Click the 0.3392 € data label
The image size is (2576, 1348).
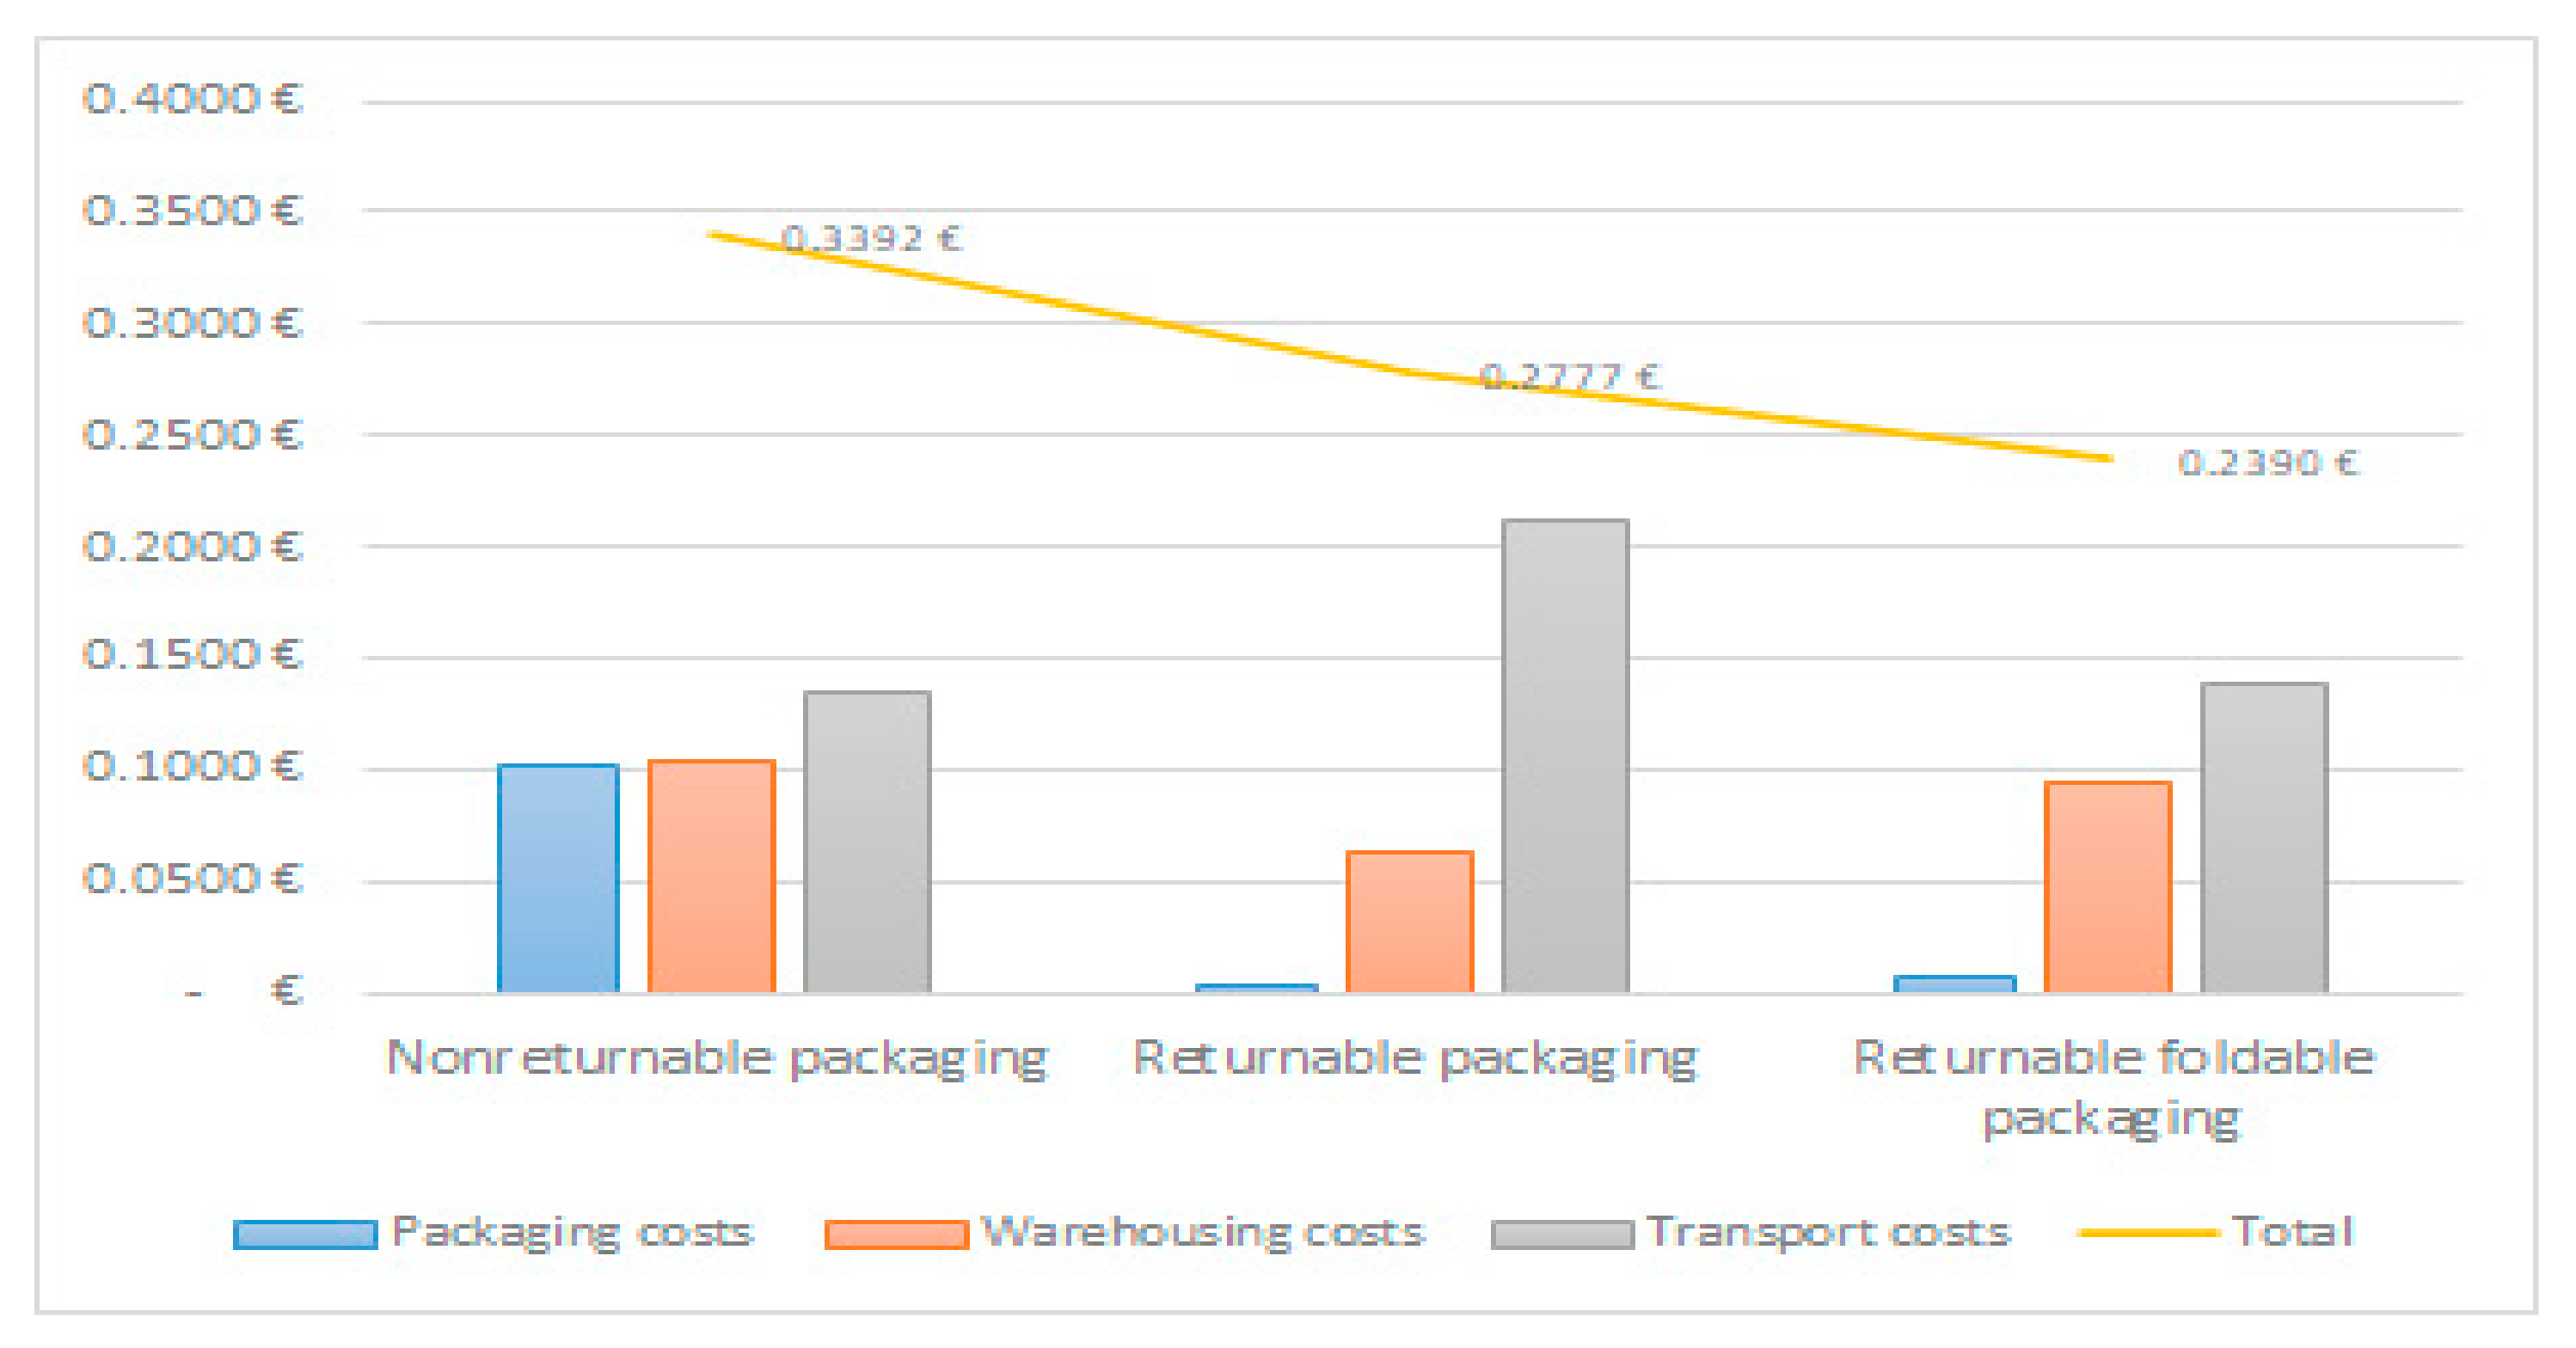[x=871, y=238]
